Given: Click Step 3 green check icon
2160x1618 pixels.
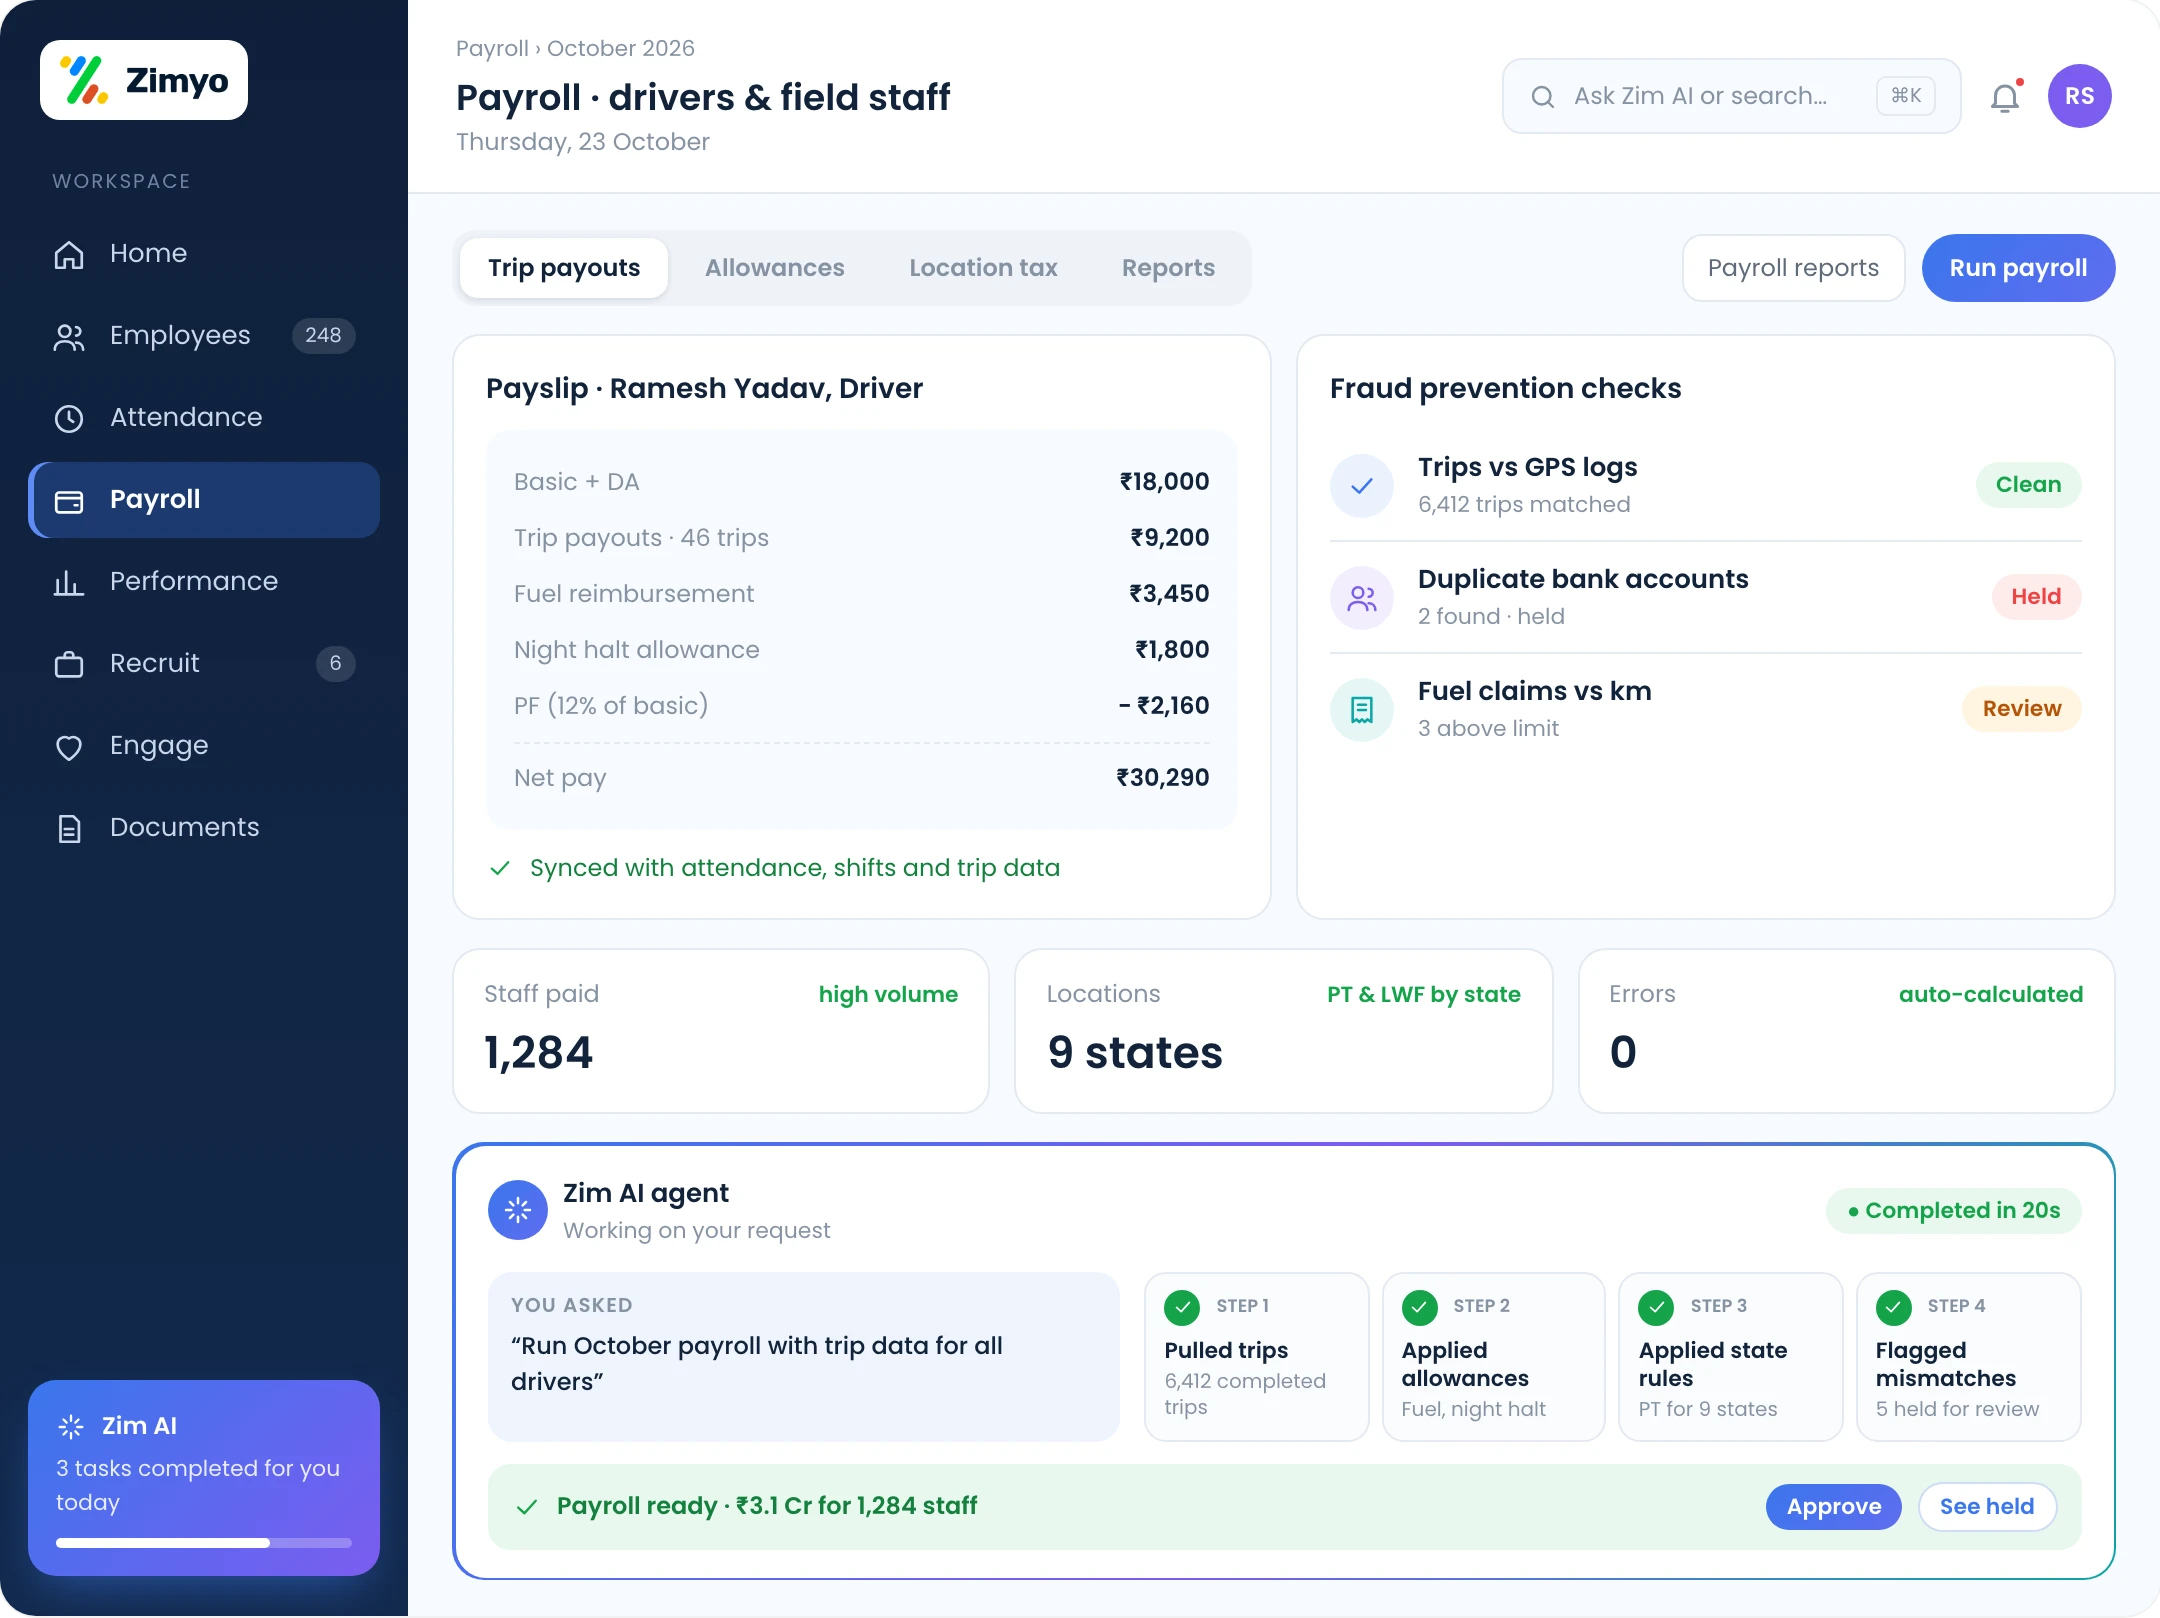Looking at the screenshot, I should (x=1656, y=1306).
